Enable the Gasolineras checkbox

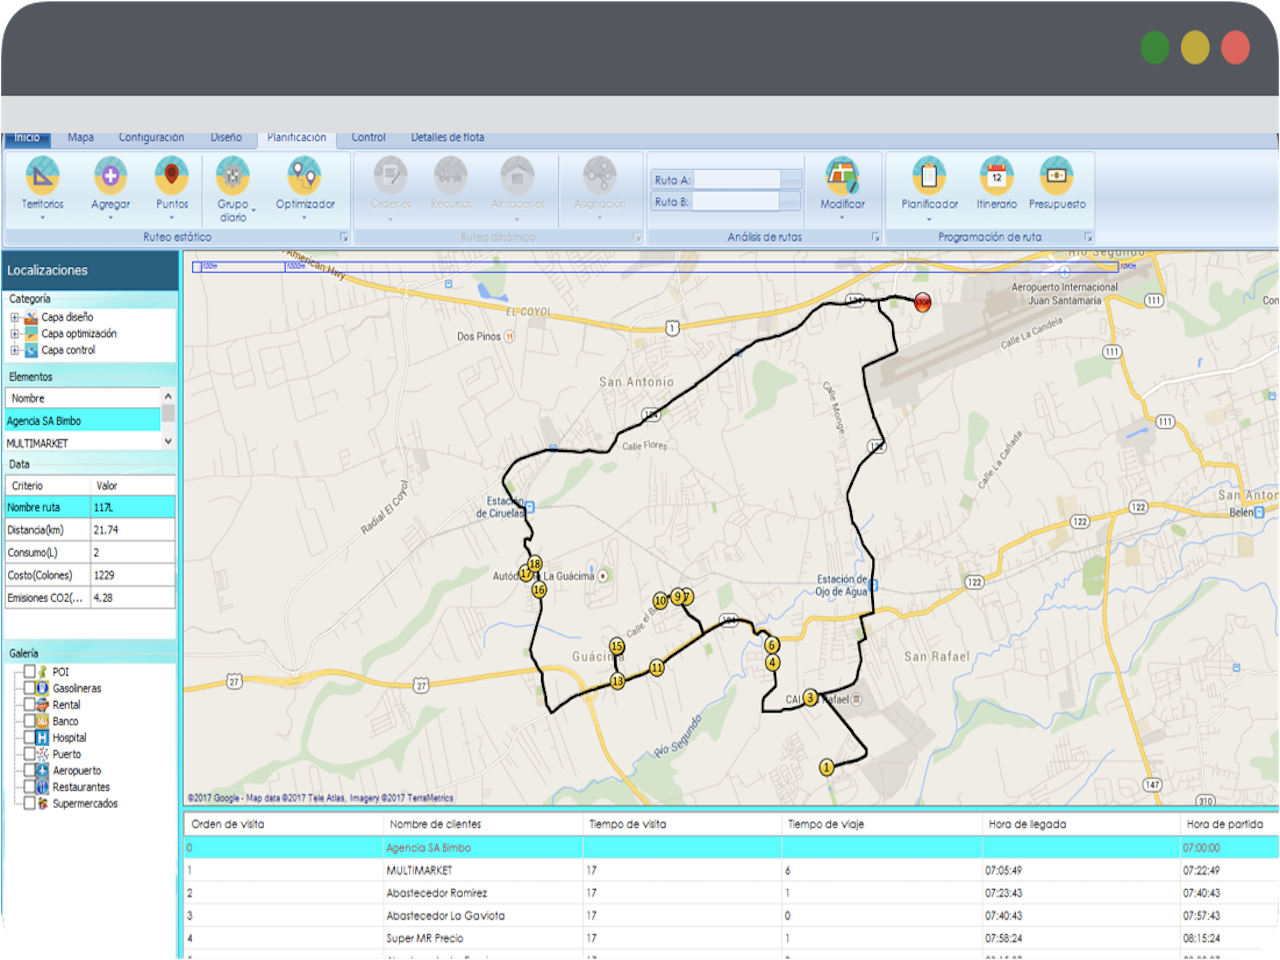tap(29, 688)
